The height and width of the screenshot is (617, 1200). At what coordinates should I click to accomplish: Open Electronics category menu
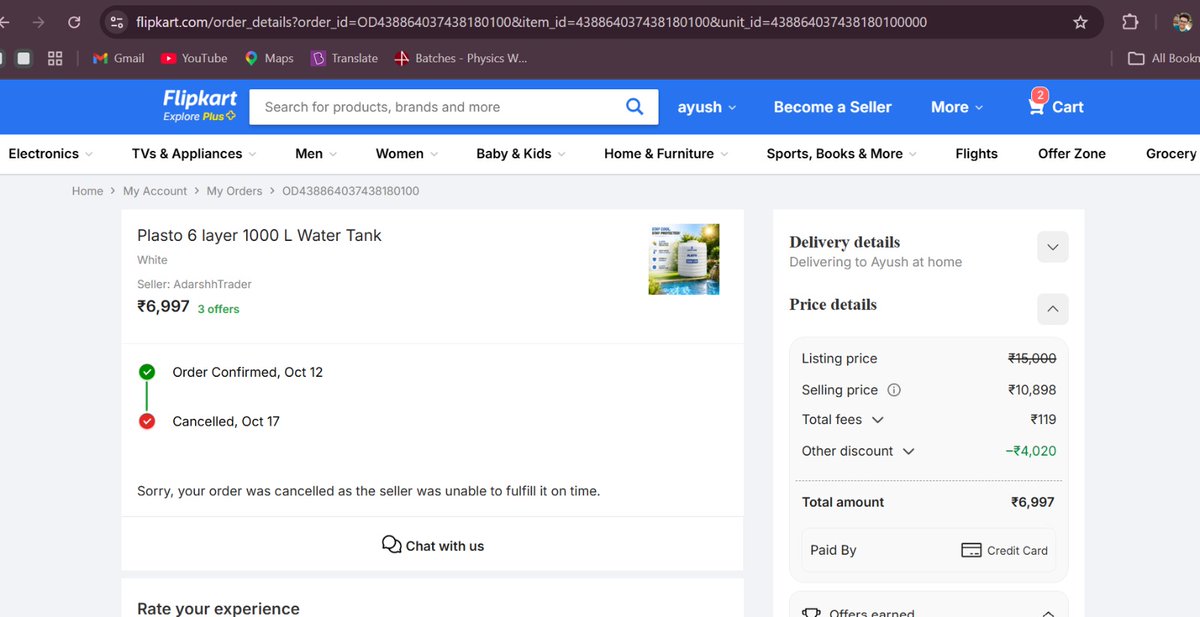[50, 154]
